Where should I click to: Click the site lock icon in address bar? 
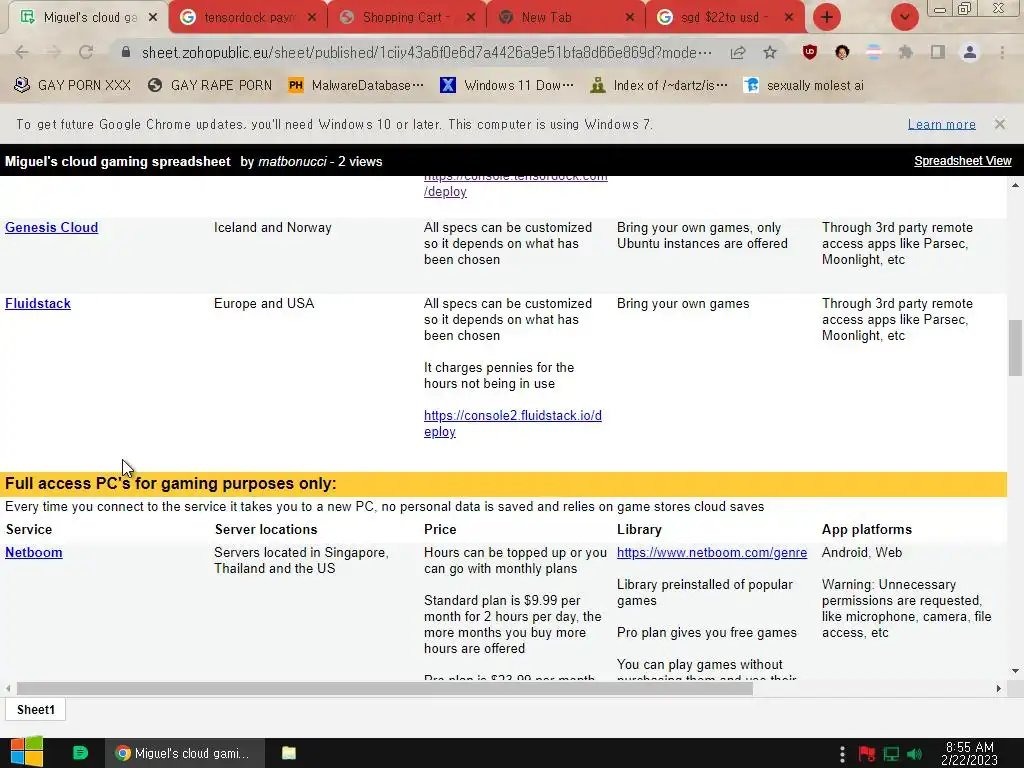126,52
